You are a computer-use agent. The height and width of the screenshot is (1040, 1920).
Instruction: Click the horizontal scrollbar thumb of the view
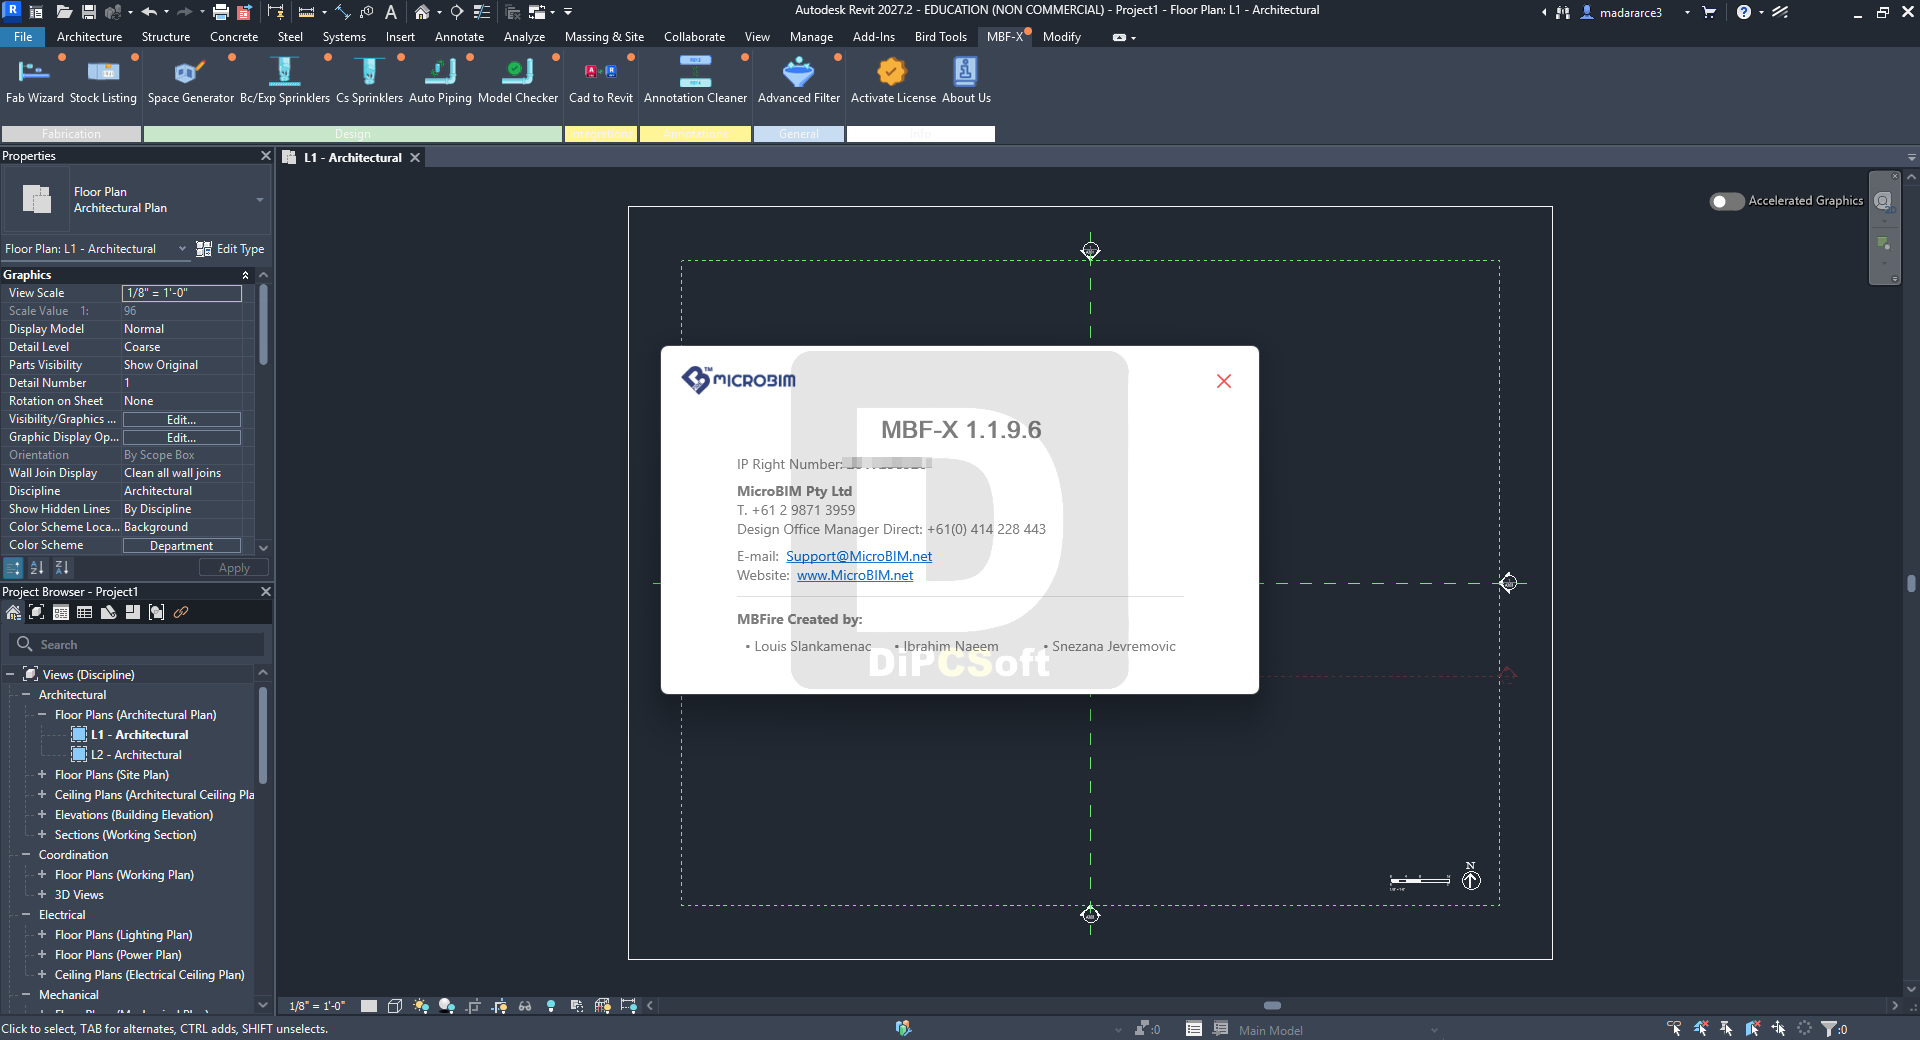tap(1272, 1006)
